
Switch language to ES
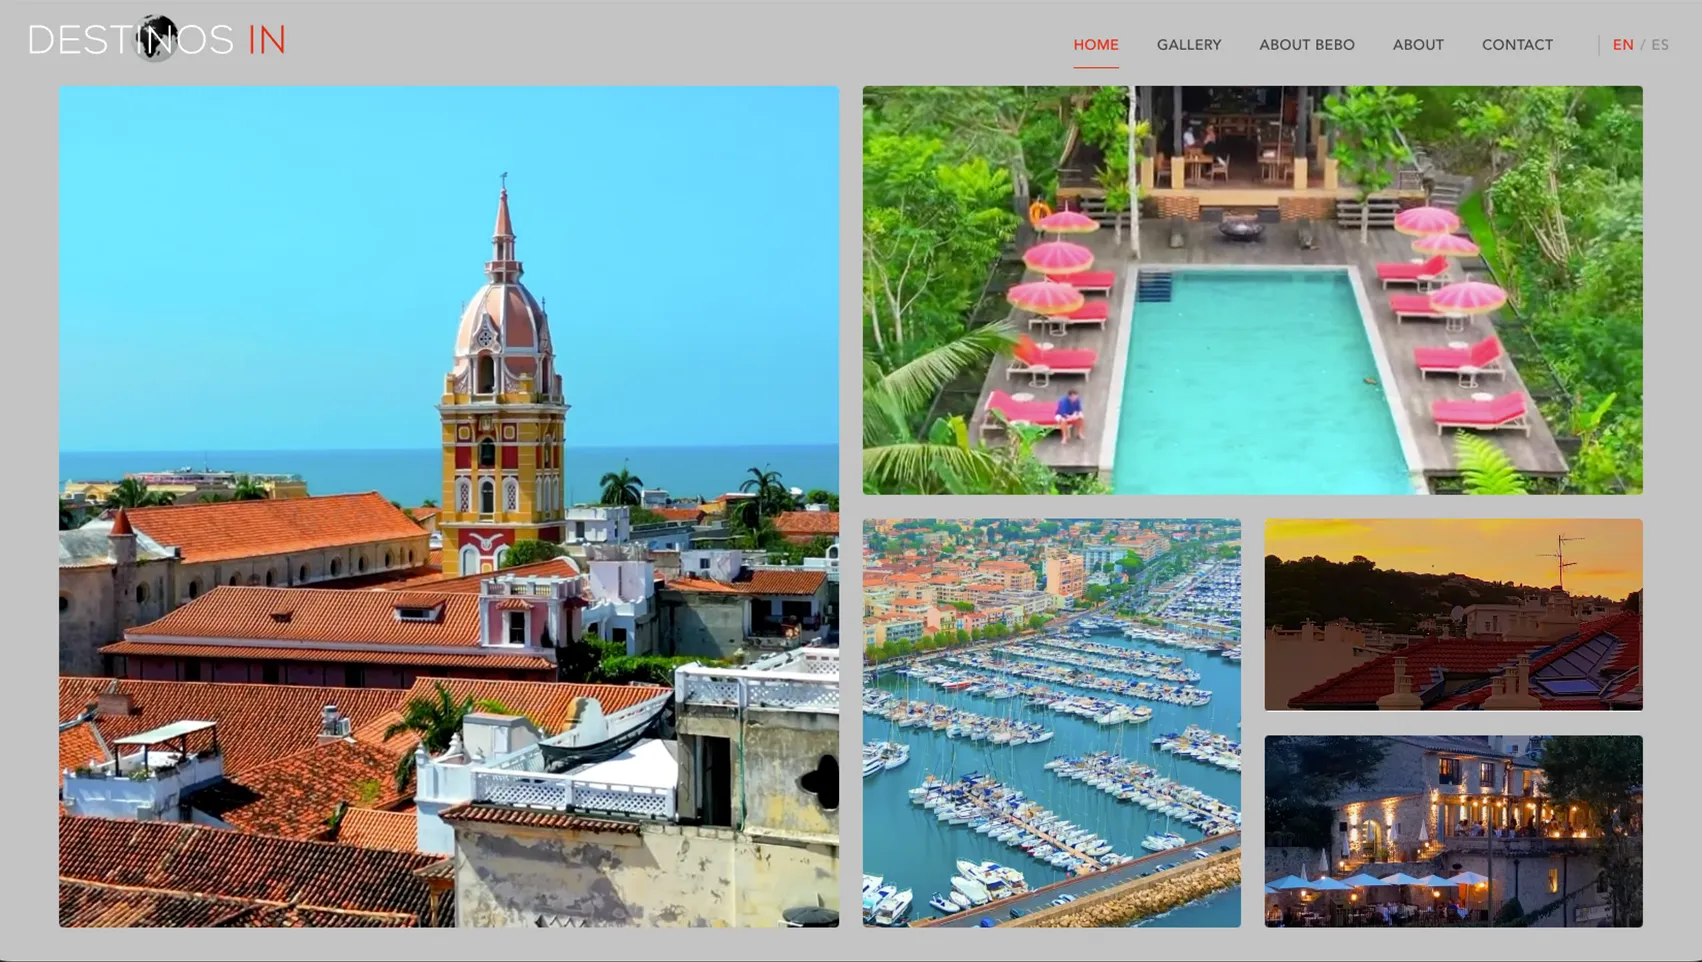point(1660,45)
